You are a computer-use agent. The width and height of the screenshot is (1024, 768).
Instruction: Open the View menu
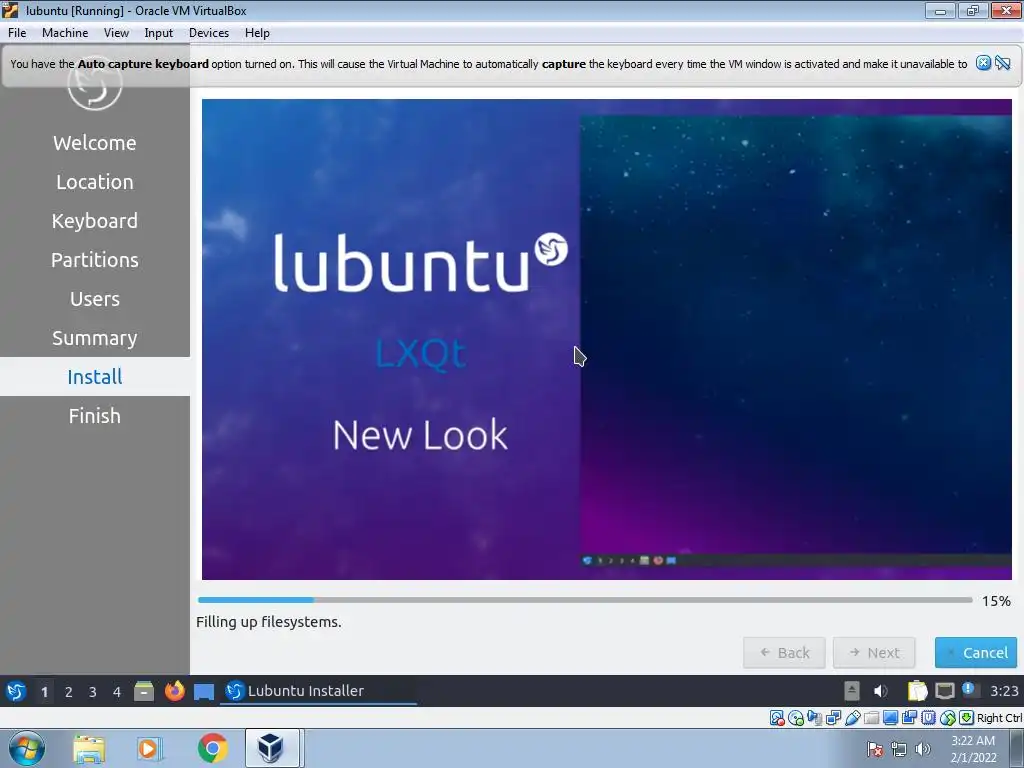116,33
